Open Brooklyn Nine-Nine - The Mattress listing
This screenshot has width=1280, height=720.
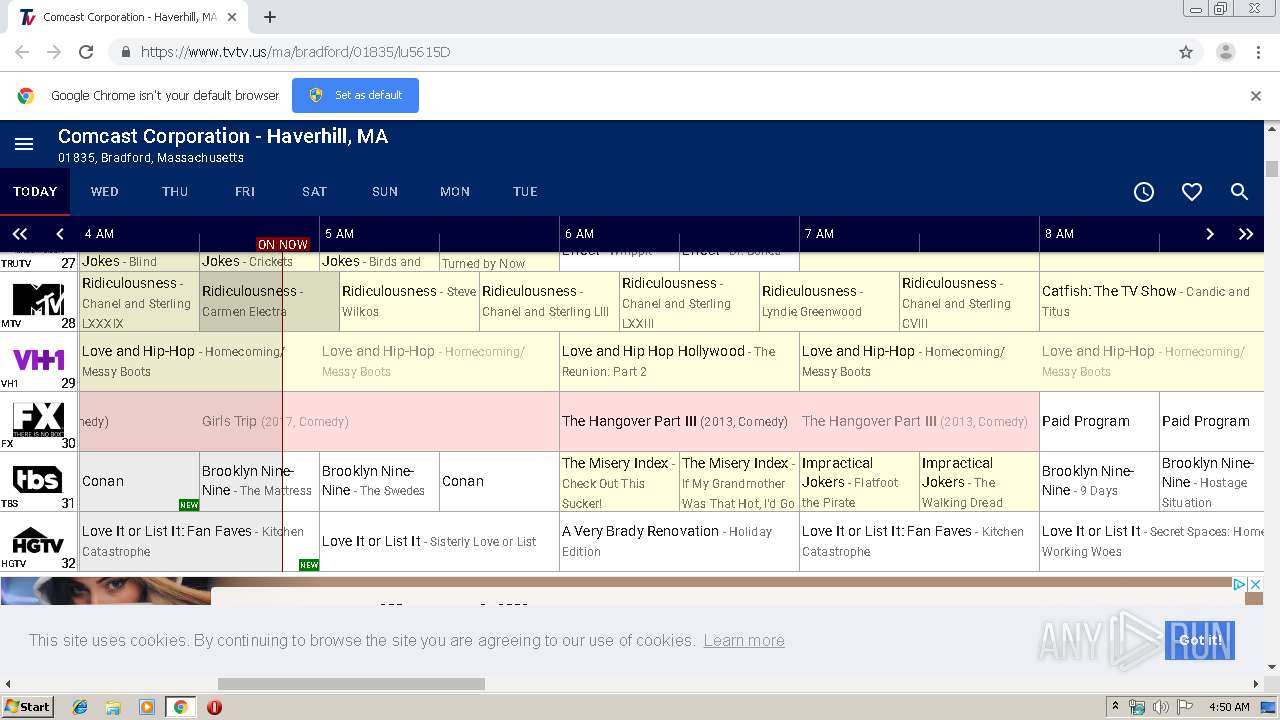259,481
